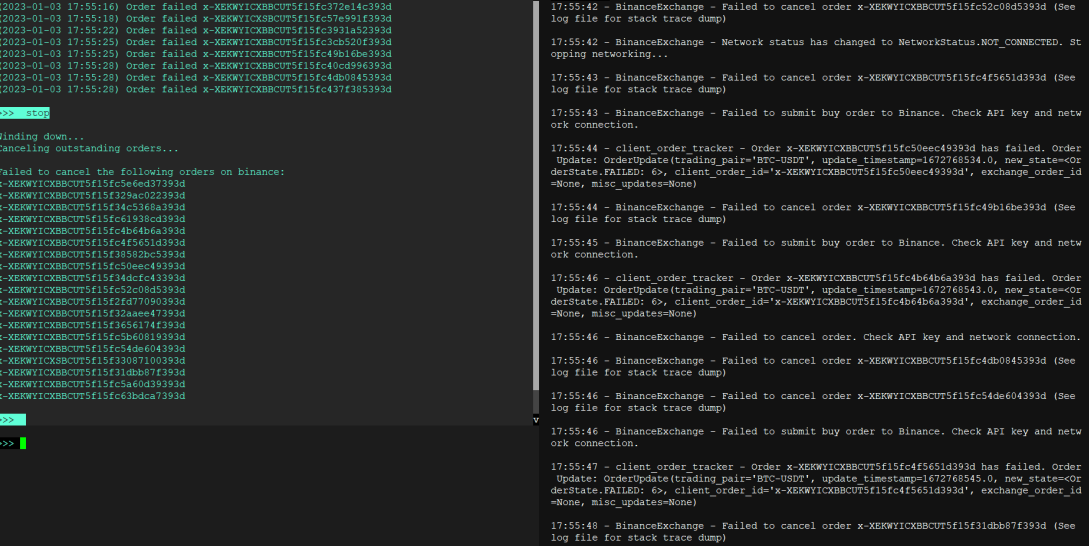This screenshot has height=546, width=1089.
Task: Select cancel-list order ID ending fc54de604393d
Action: pyautogui.click(x=92, y=349)
